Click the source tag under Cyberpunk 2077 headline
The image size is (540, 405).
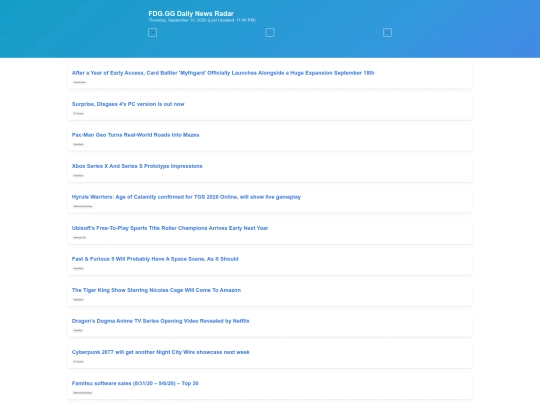(x=78, y=361)
